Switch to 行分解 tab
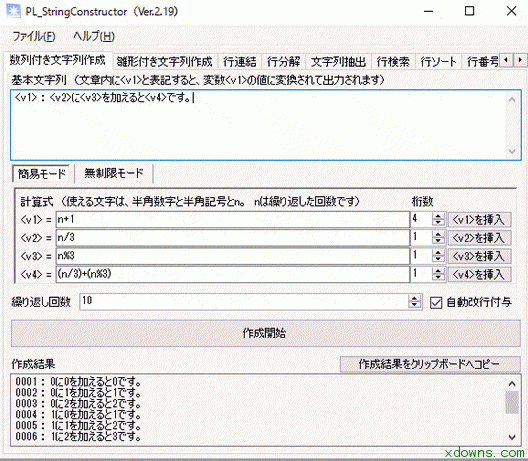Viewport: 528px width, 461px height. coord(283,62)
